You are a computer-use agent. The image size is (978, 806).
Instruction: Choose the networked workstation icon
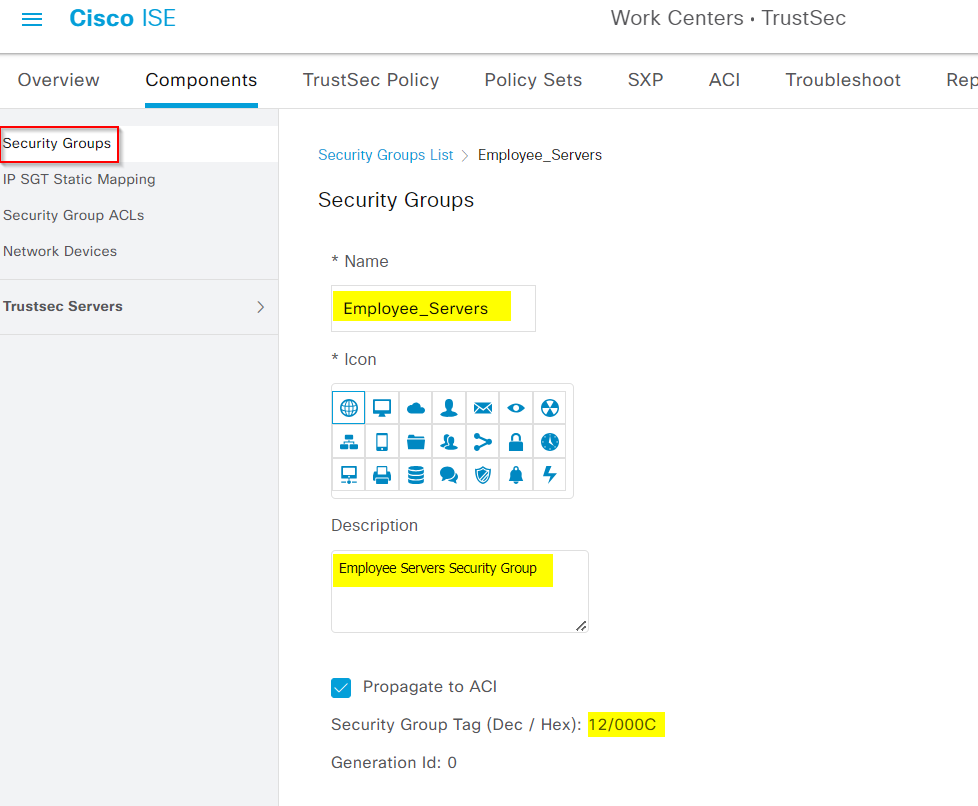[349, 475]
